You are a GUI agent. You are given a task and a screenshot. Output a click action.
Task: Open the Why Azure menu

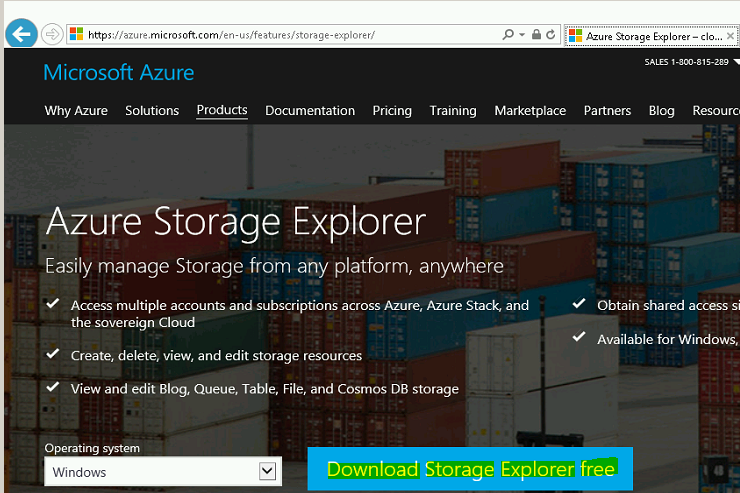pyautogui.click(x=76, y=110)
